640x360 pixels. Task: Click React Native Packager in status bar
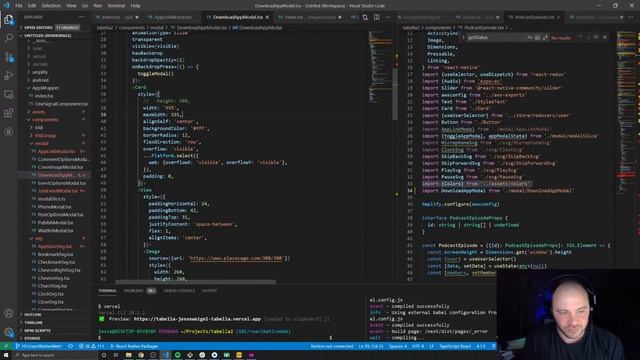click(134, 346)
